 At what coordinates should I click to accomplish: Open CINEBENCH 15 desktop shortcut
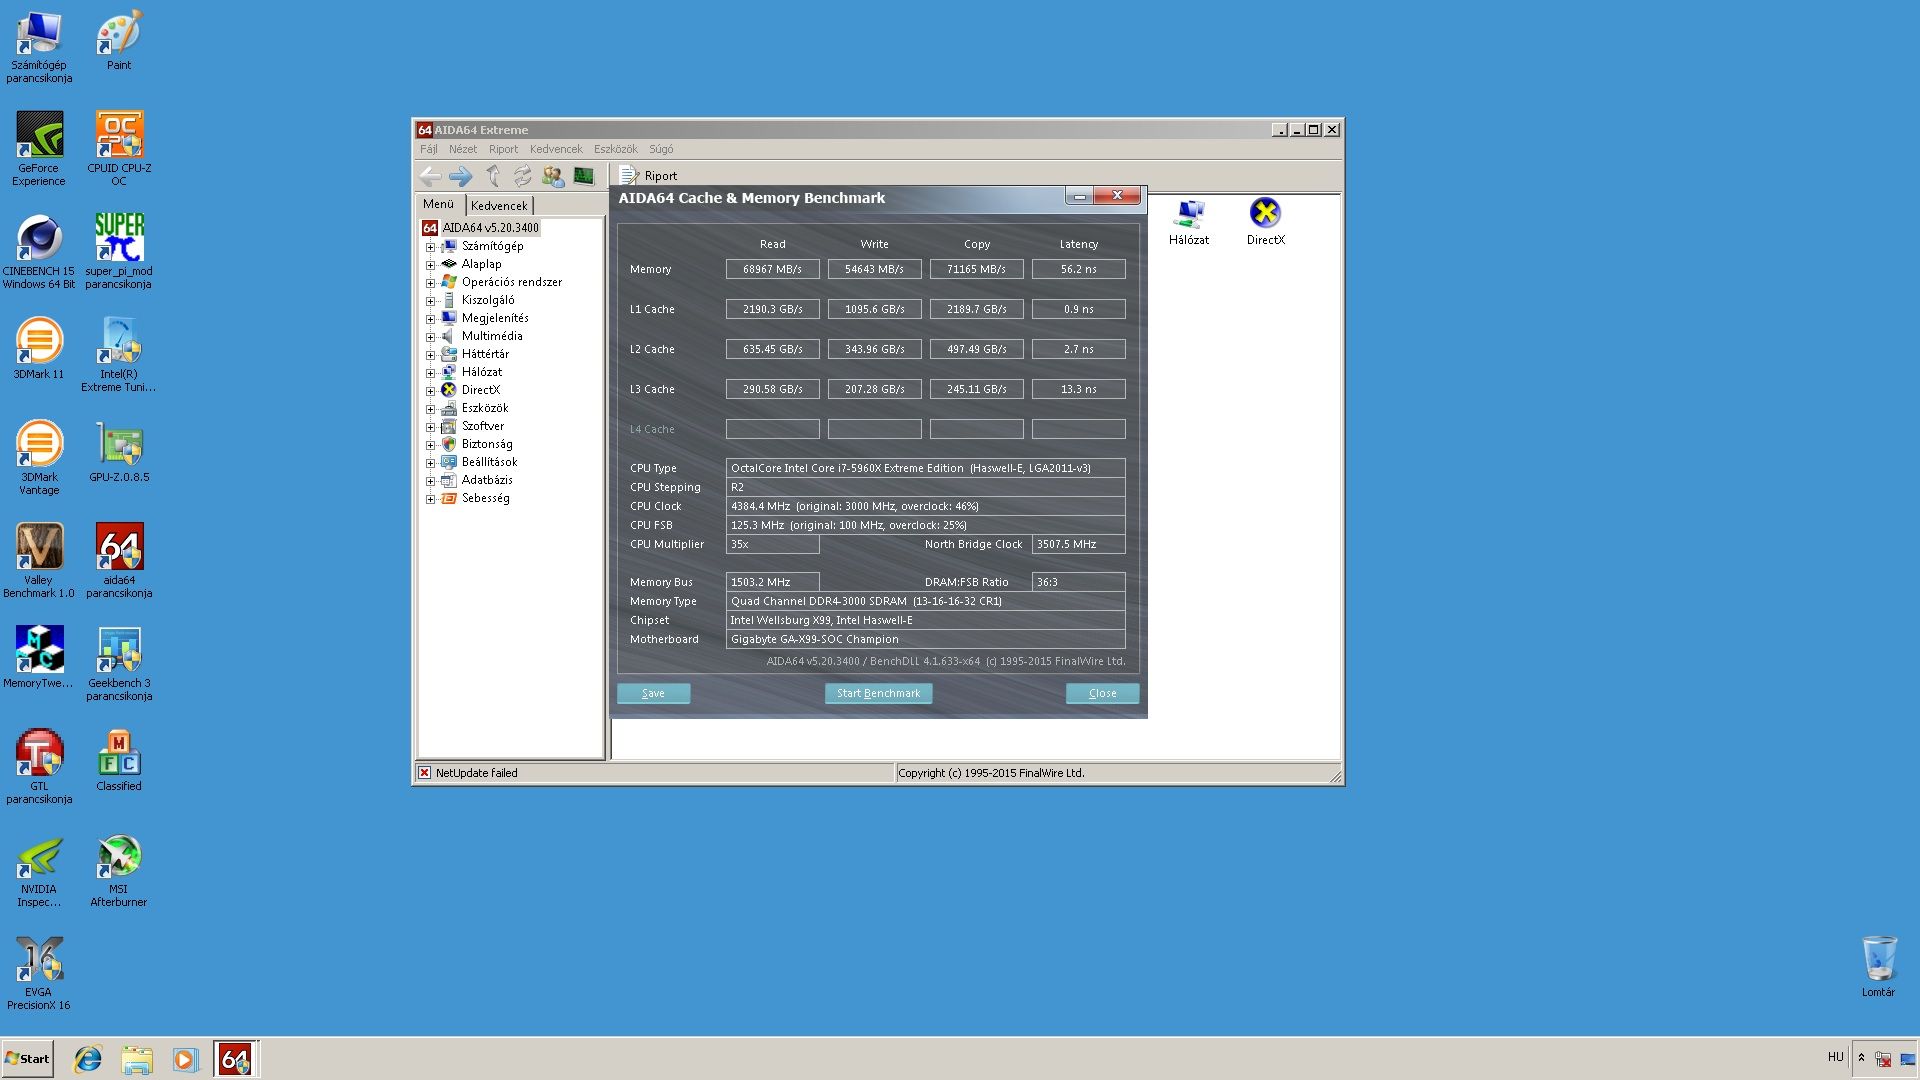tap(39, 252)
